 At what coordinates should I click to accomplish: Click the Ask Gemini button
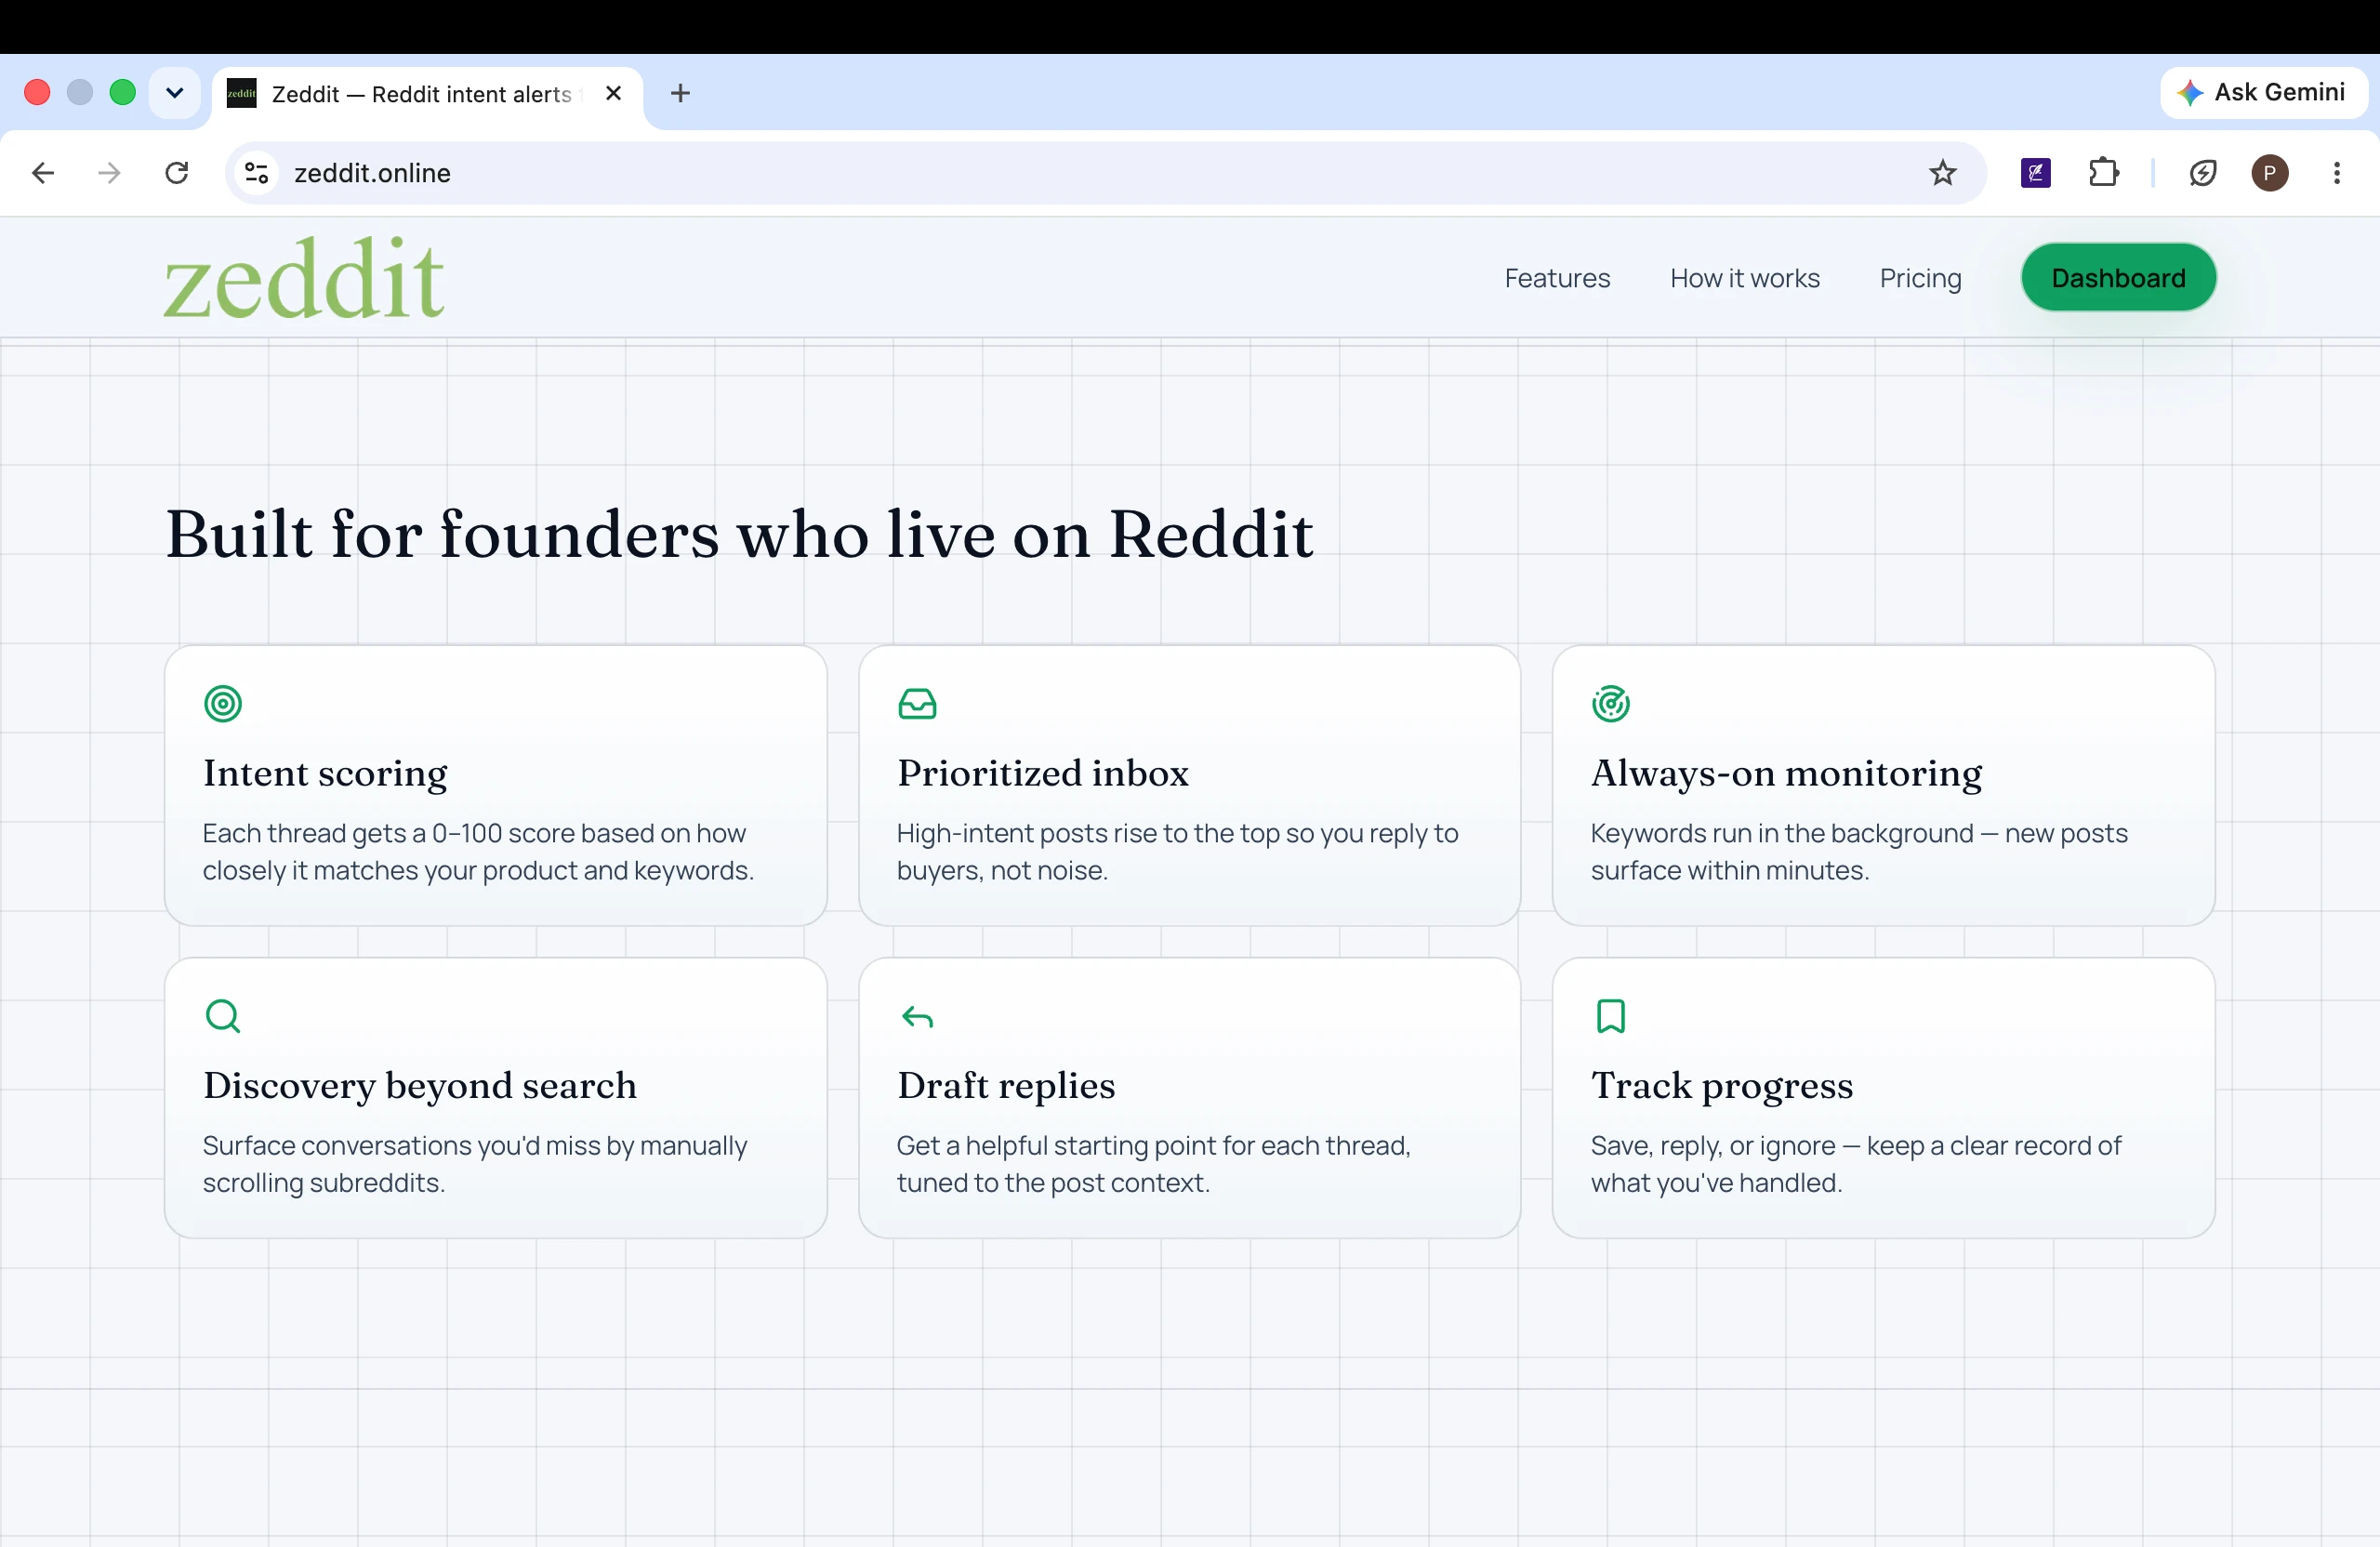pyautogui.click(x=2263, y=93)
